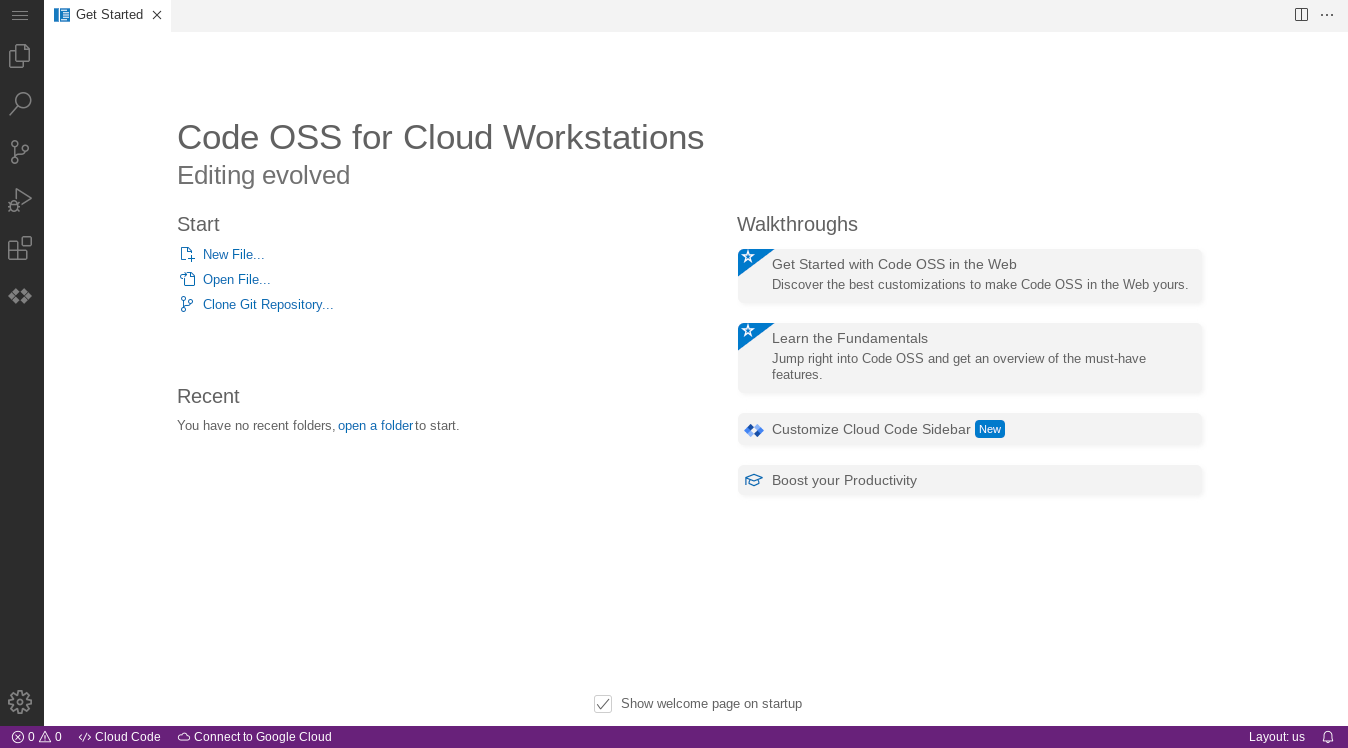Open the Extensions view
This screenshot has width=1348, height=748.
click(20, 248)
